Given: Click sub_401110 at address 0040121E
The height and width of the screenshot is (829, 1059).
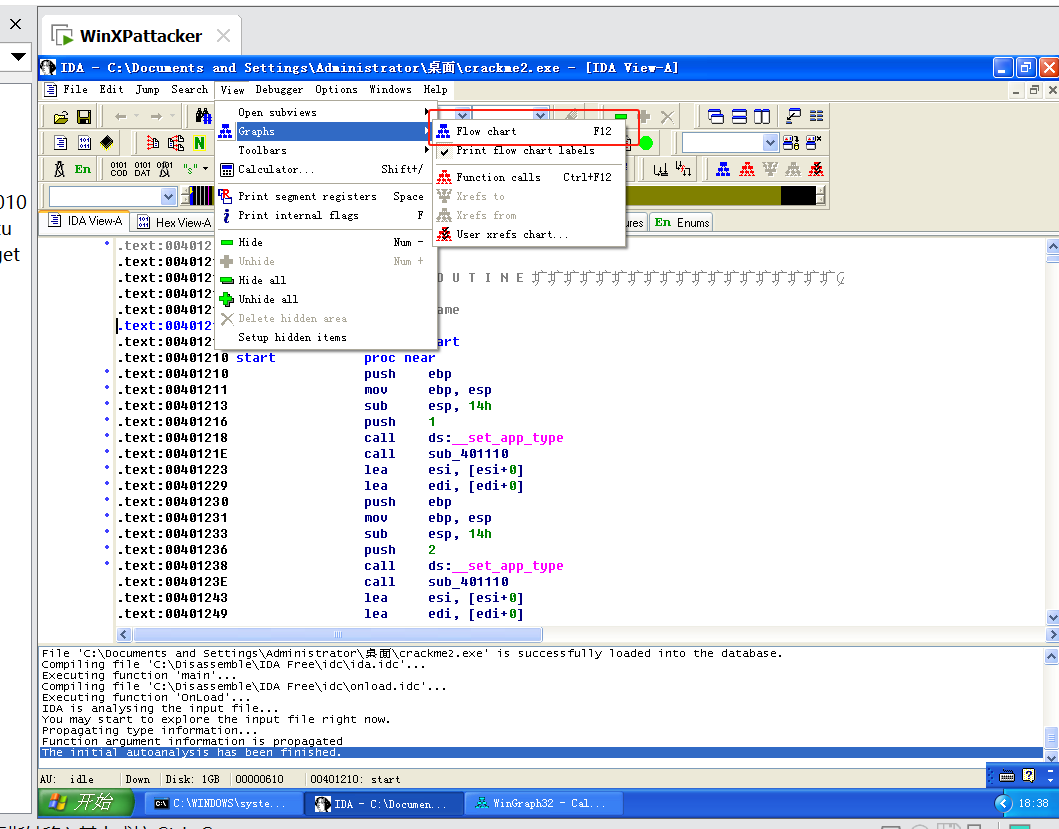Looking at the screenshot, I should point(468,454).
